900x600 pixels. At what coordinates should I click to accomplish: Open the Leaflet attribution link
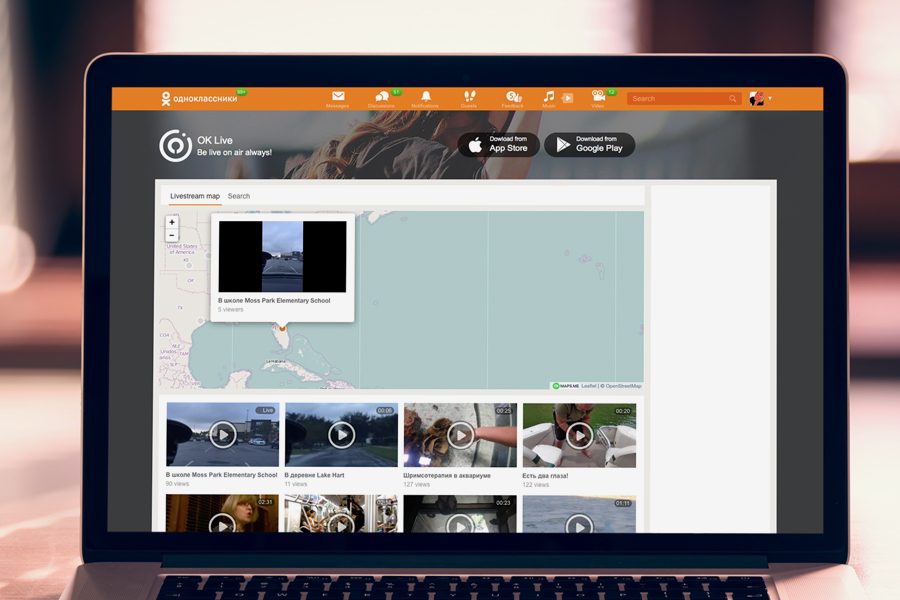click(x=589, y=386)
